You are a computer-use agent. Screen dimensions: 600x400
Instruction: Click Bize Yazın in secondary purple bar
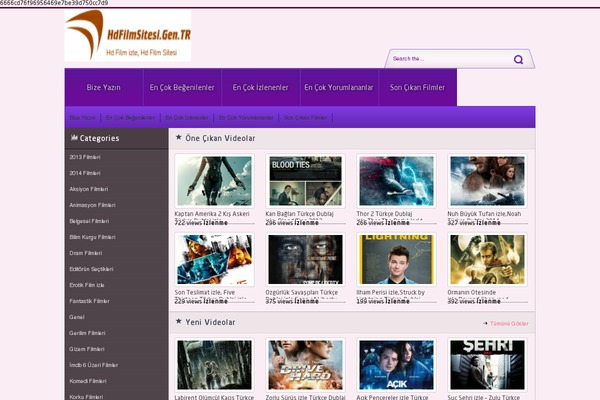(x=82, y=118)
